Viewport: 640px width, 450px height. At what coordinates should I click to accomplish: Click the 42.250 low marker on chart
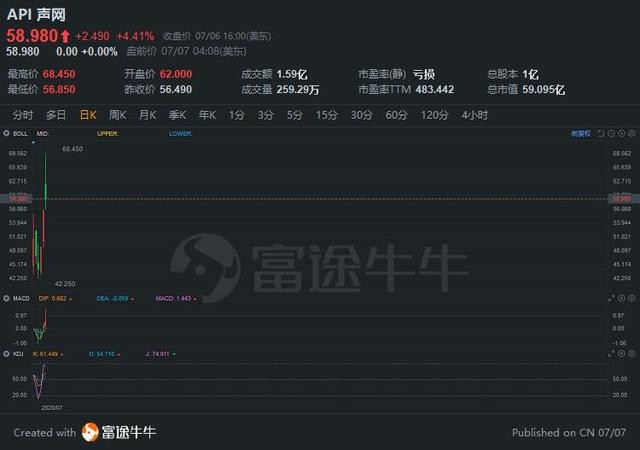point(65,283)
